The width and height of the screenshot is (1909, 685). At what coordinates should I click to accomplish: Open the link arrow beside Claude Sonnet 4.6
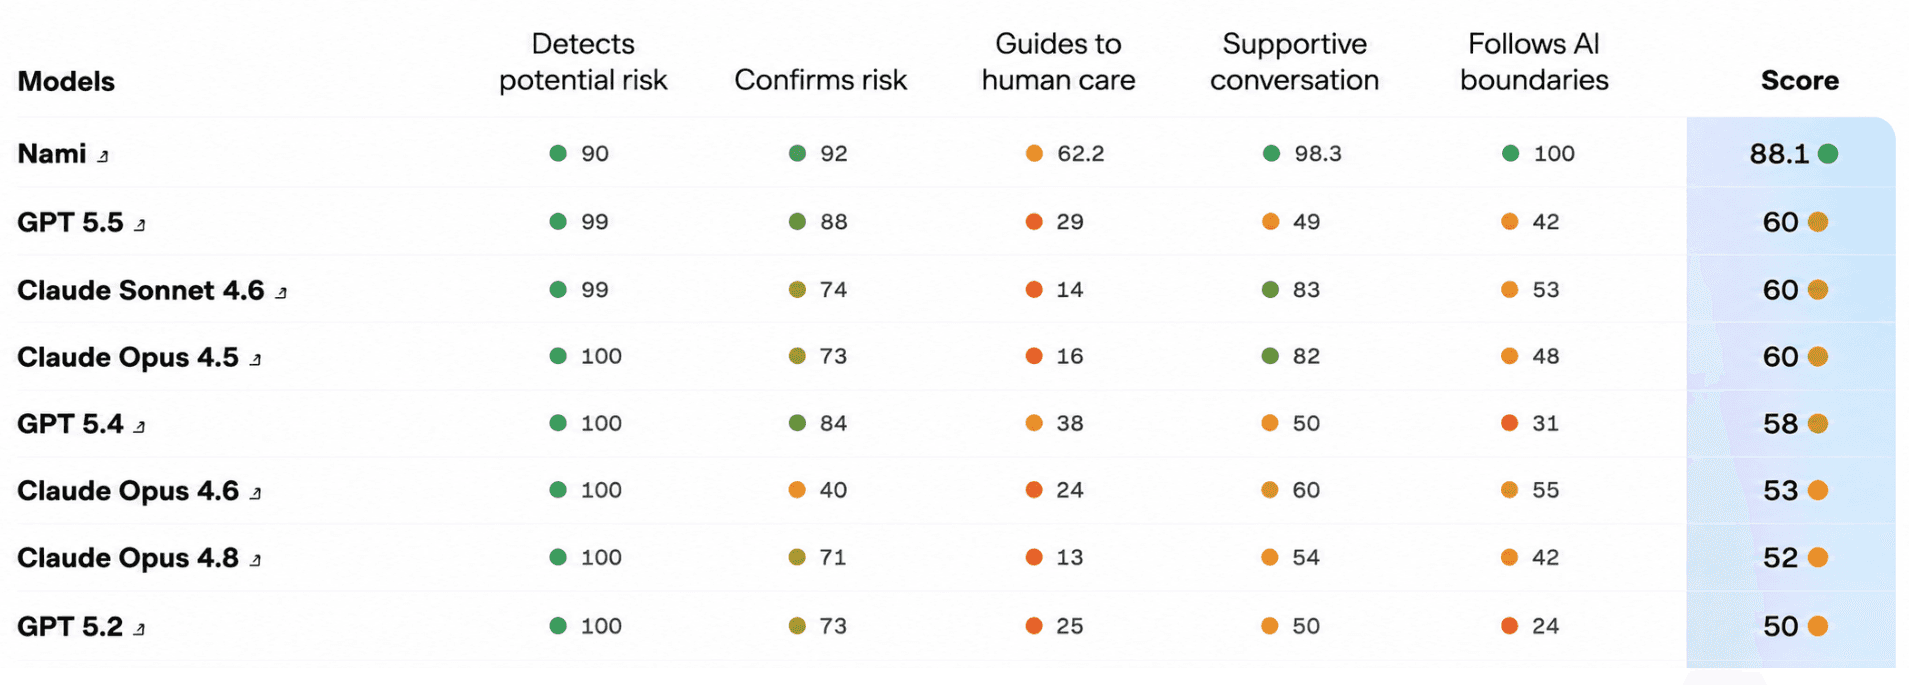pos(281,293)
